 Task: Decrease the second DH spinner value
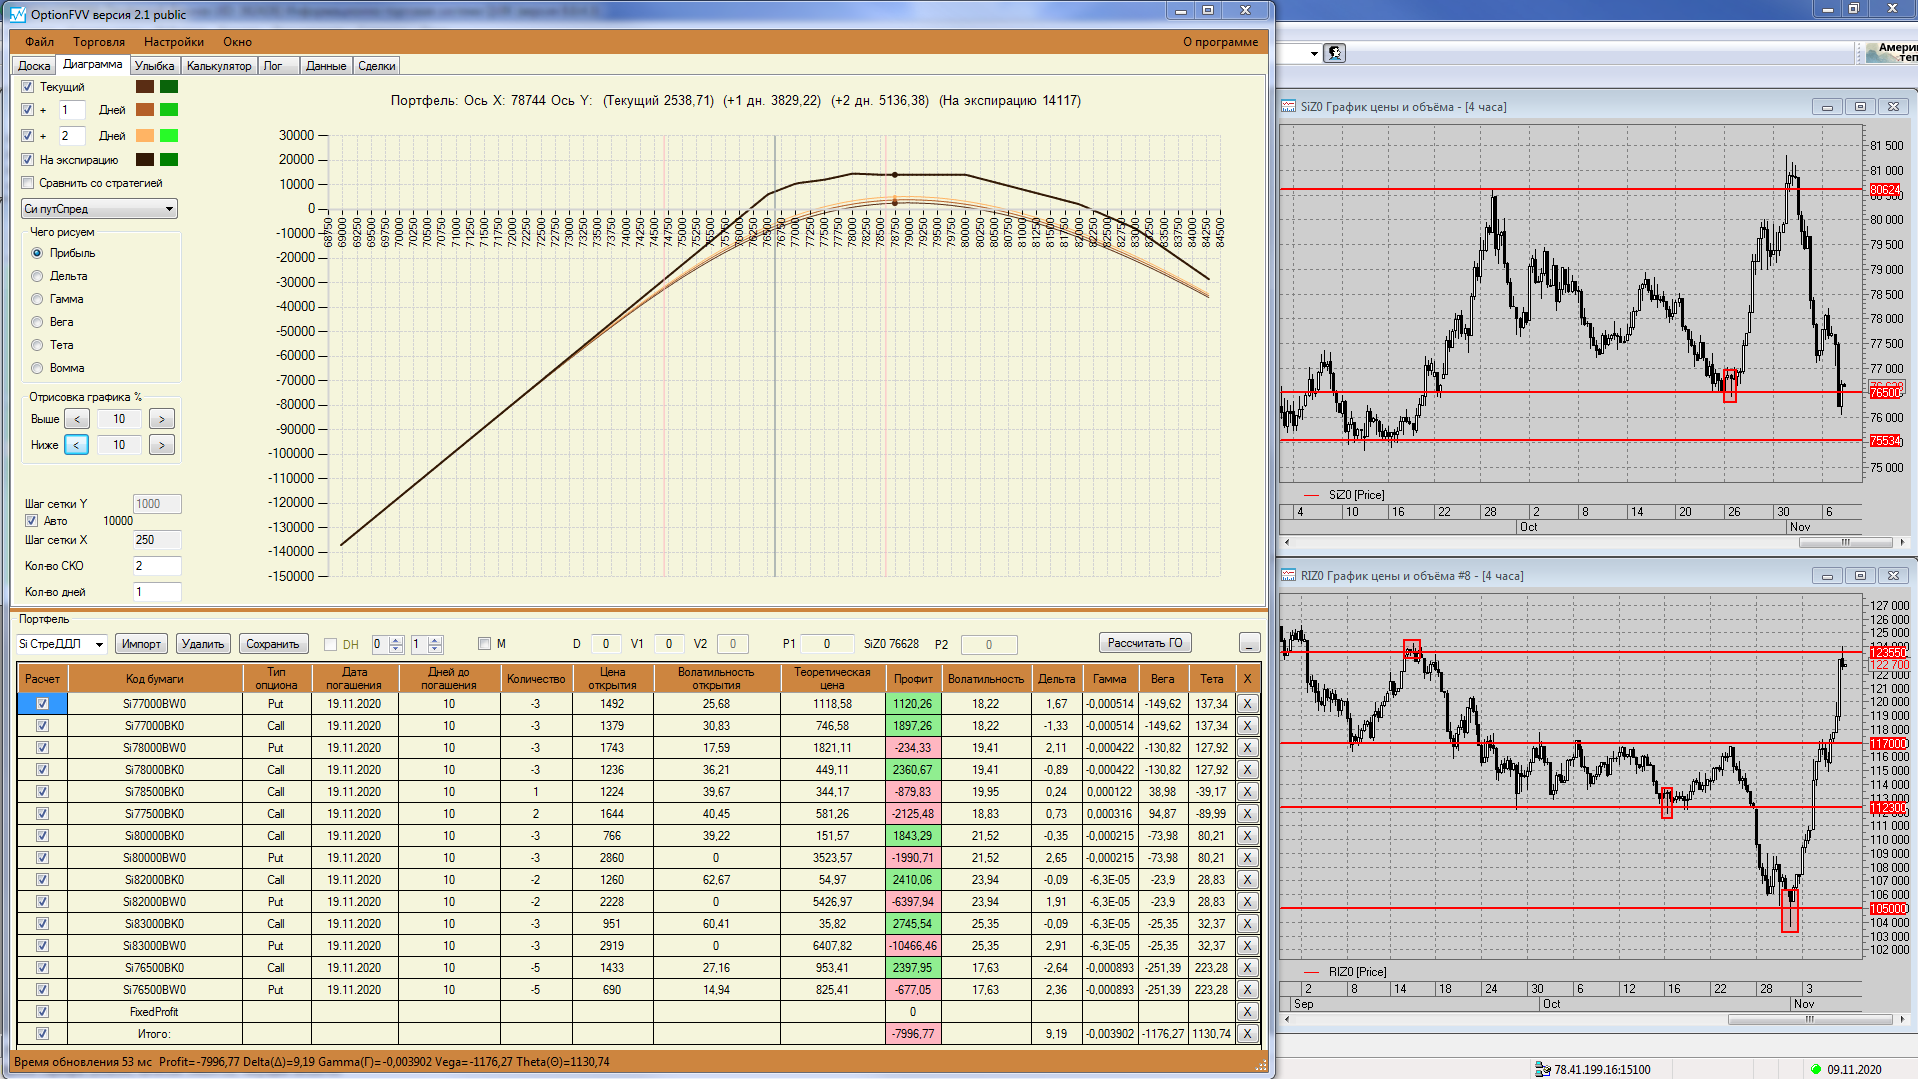[x=435, y=650]
